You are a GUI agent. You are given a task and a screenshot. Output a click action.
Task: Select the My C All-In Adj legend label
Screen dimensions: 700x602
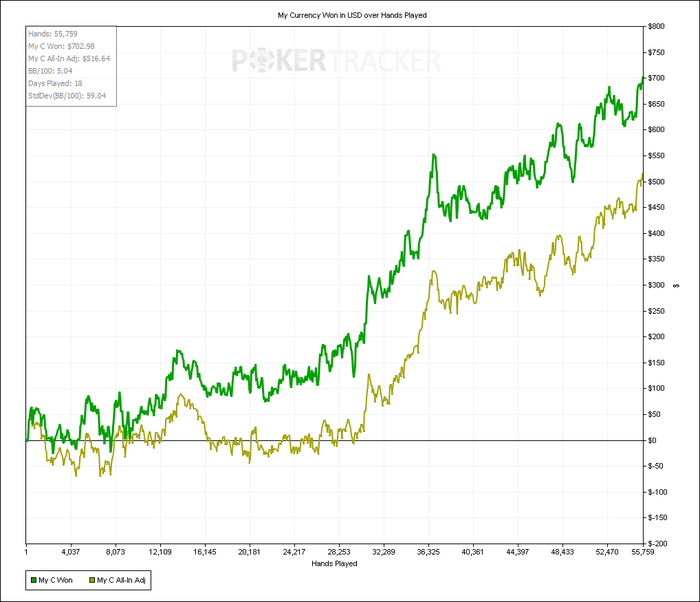tap(121, 580)
